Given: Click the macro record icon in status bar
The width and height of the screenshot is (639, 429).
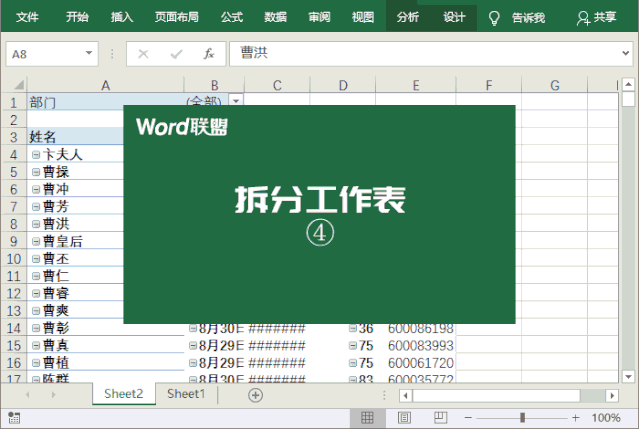Looking at the screenshot, I should (x=13, y=417).
